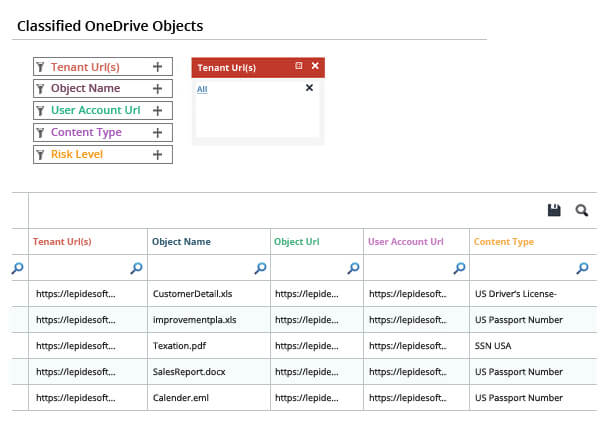This screenshot has width=612, height=430.
Task: Close the Tenant Url(s) popup panel
Action: 315,67
